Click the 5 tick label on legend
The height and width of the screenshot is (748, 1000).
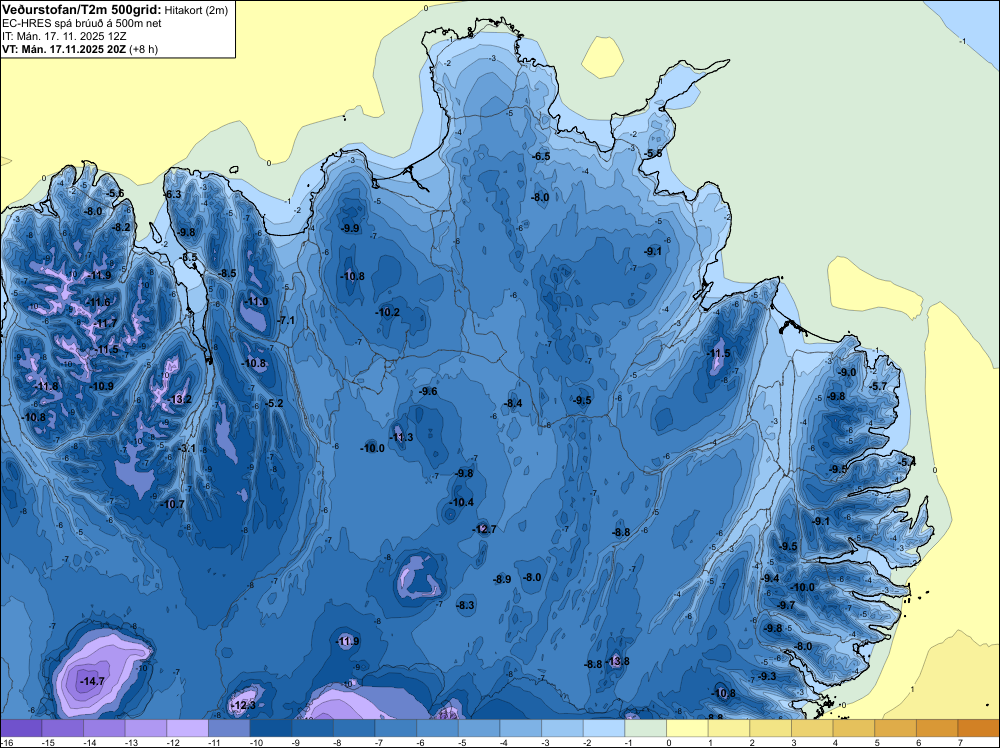coord(878,743)
